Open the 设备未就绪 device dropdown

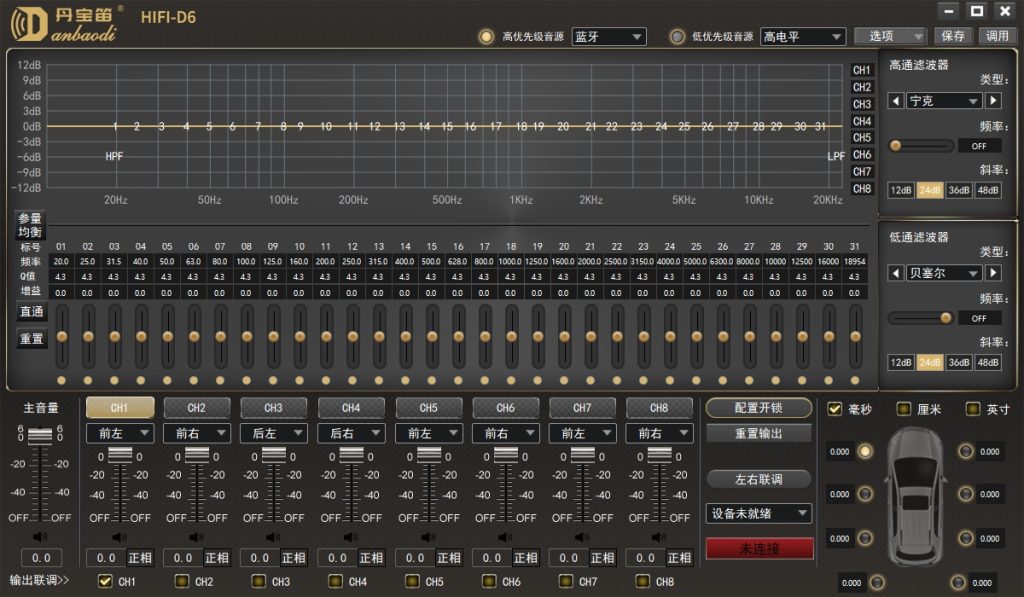759,513
